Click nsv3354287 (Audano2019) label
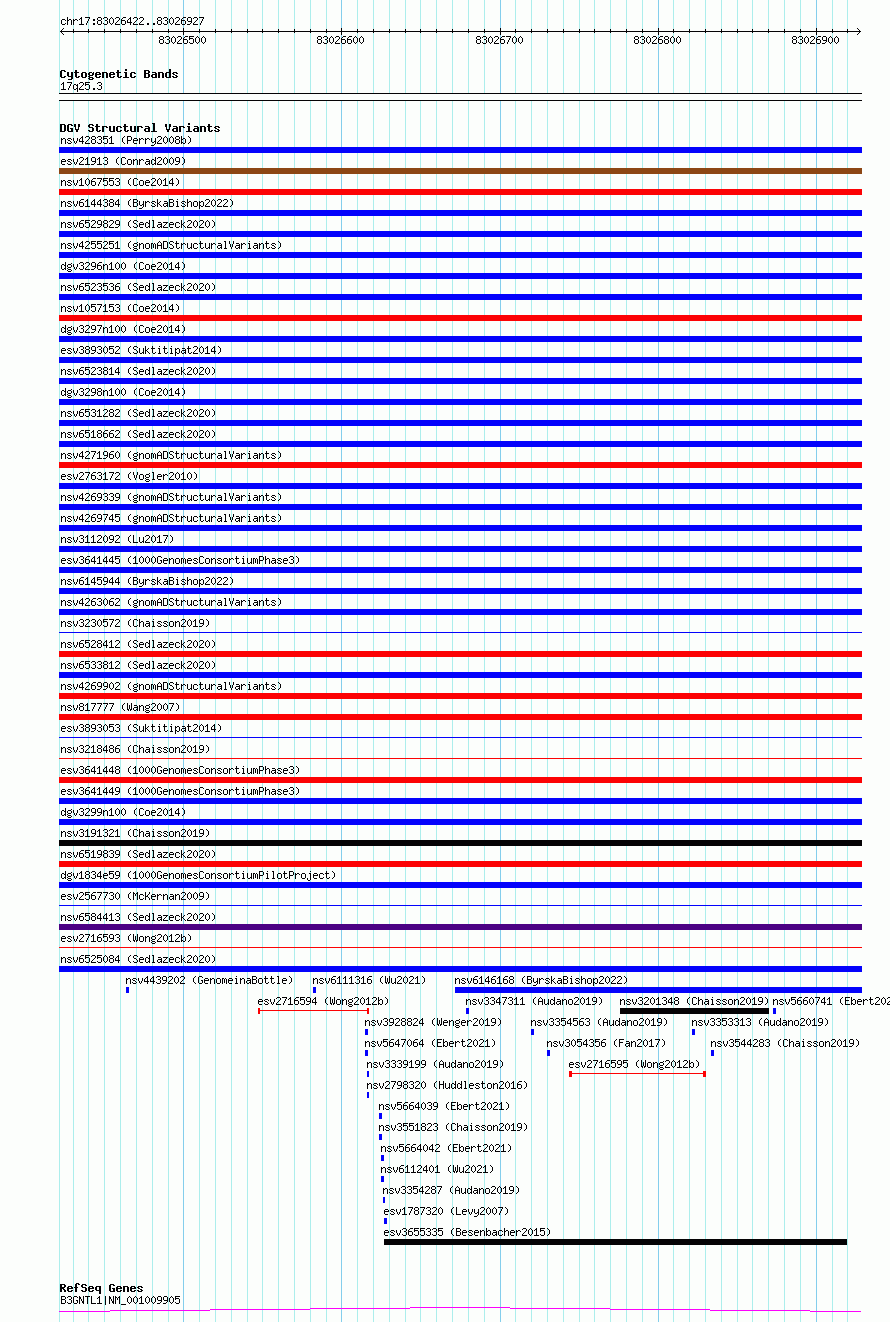Image resolution: width=890 pixels, height=1322 pixels. 452,1190
